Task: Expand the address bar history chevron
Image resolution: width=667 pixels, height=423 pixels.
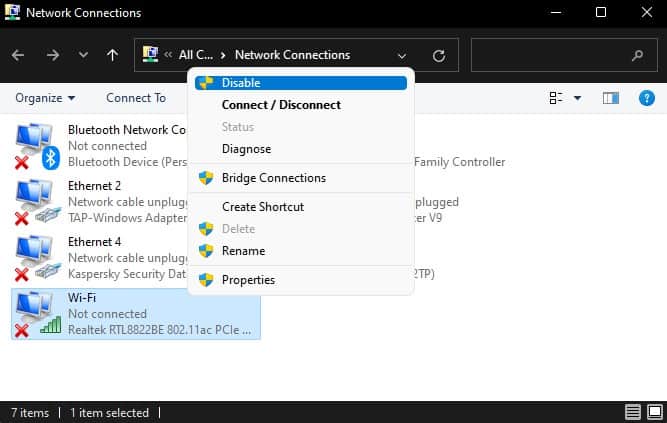Action: pyautogui.click(x=401, y=56)
